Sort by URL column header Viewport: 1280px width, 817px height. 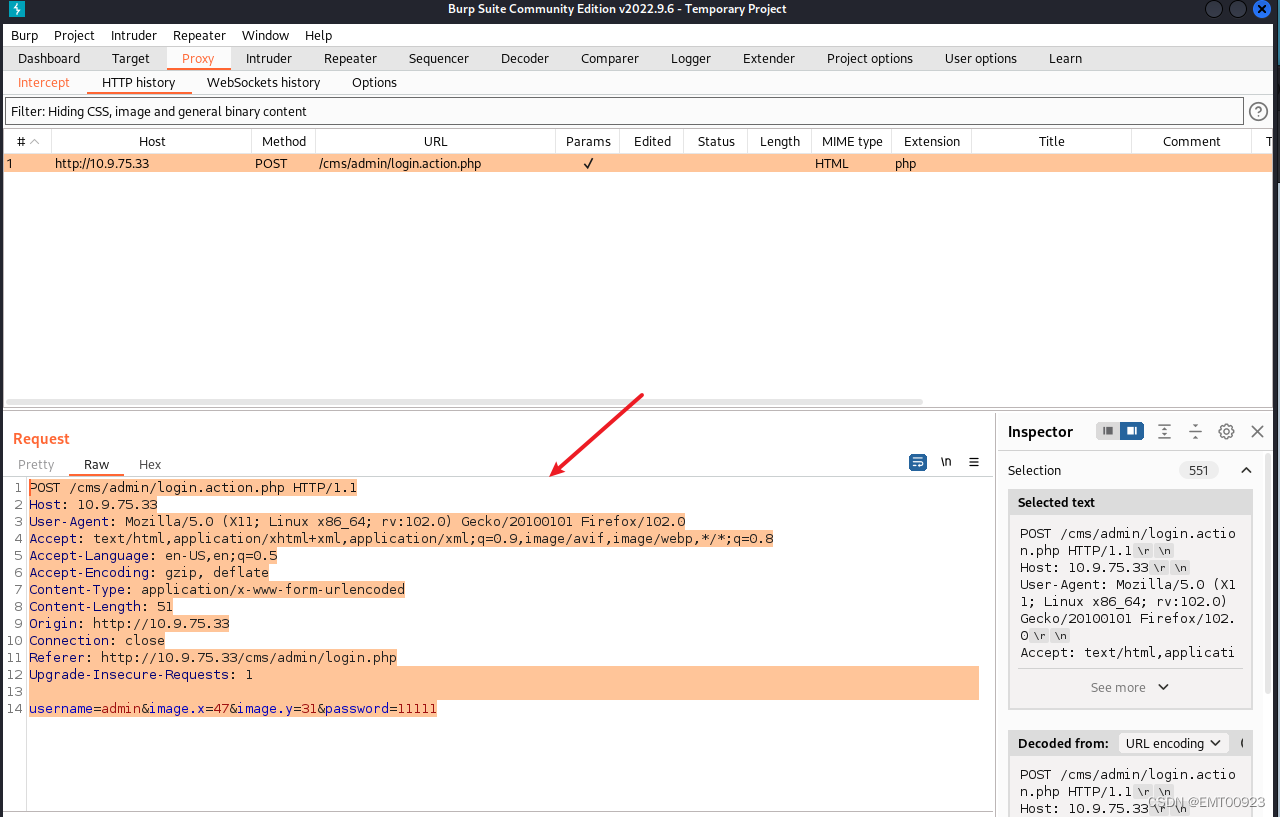point(435,141)
